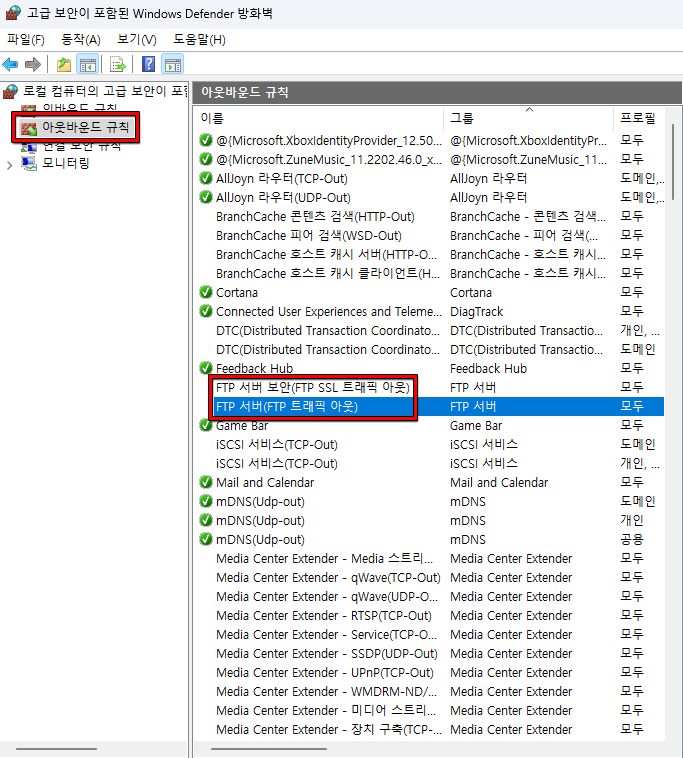The height and width of the screenshot is (758, 683).
Task: Click the Export List toolbar icon
Action: click(117, 64)
